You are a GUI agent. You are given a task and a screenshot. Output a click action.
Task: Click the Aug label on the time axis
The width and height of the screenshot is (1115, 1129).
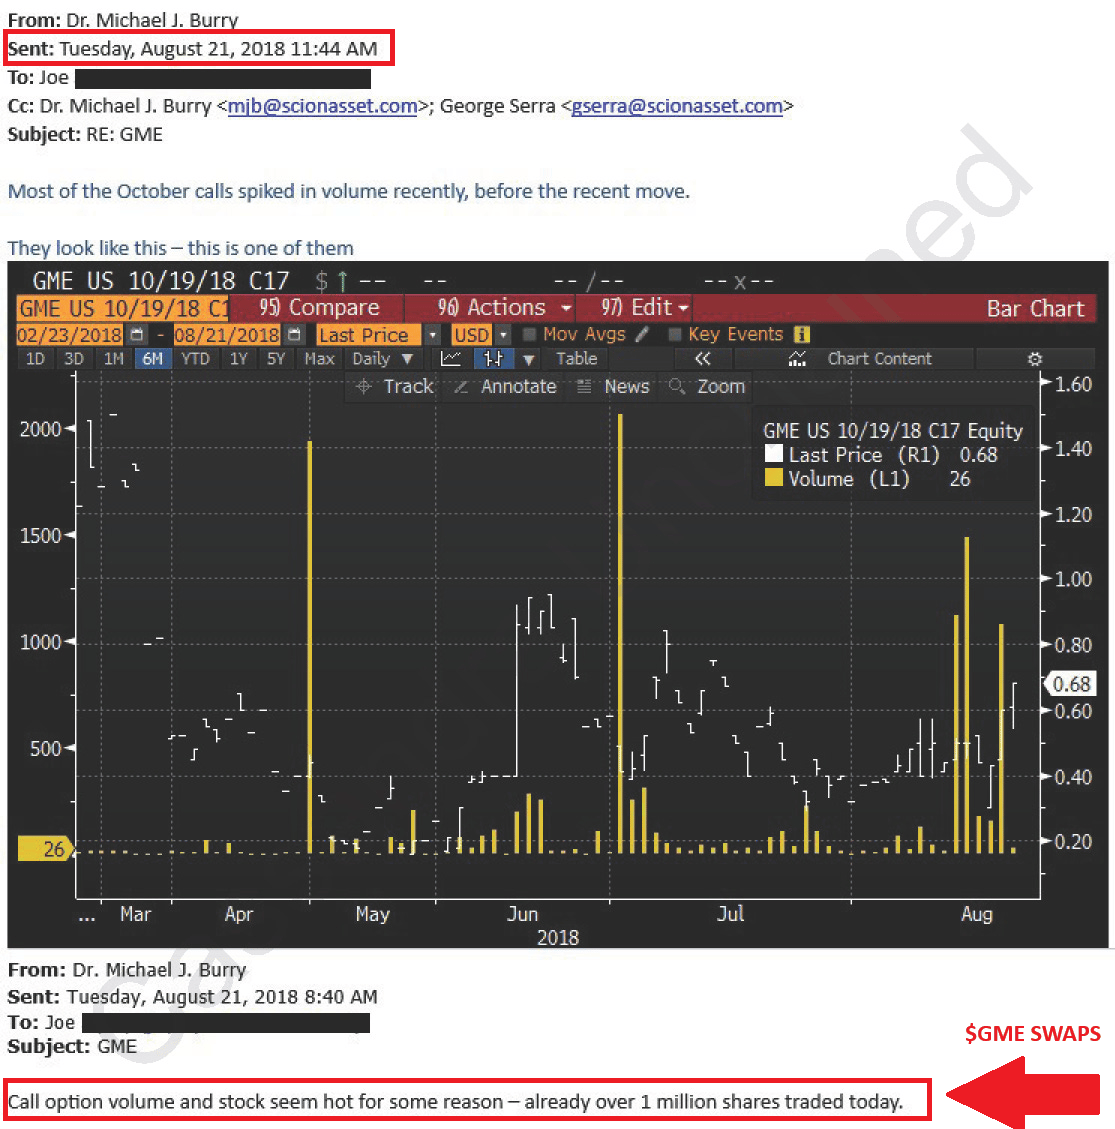(x=977, y=914)
